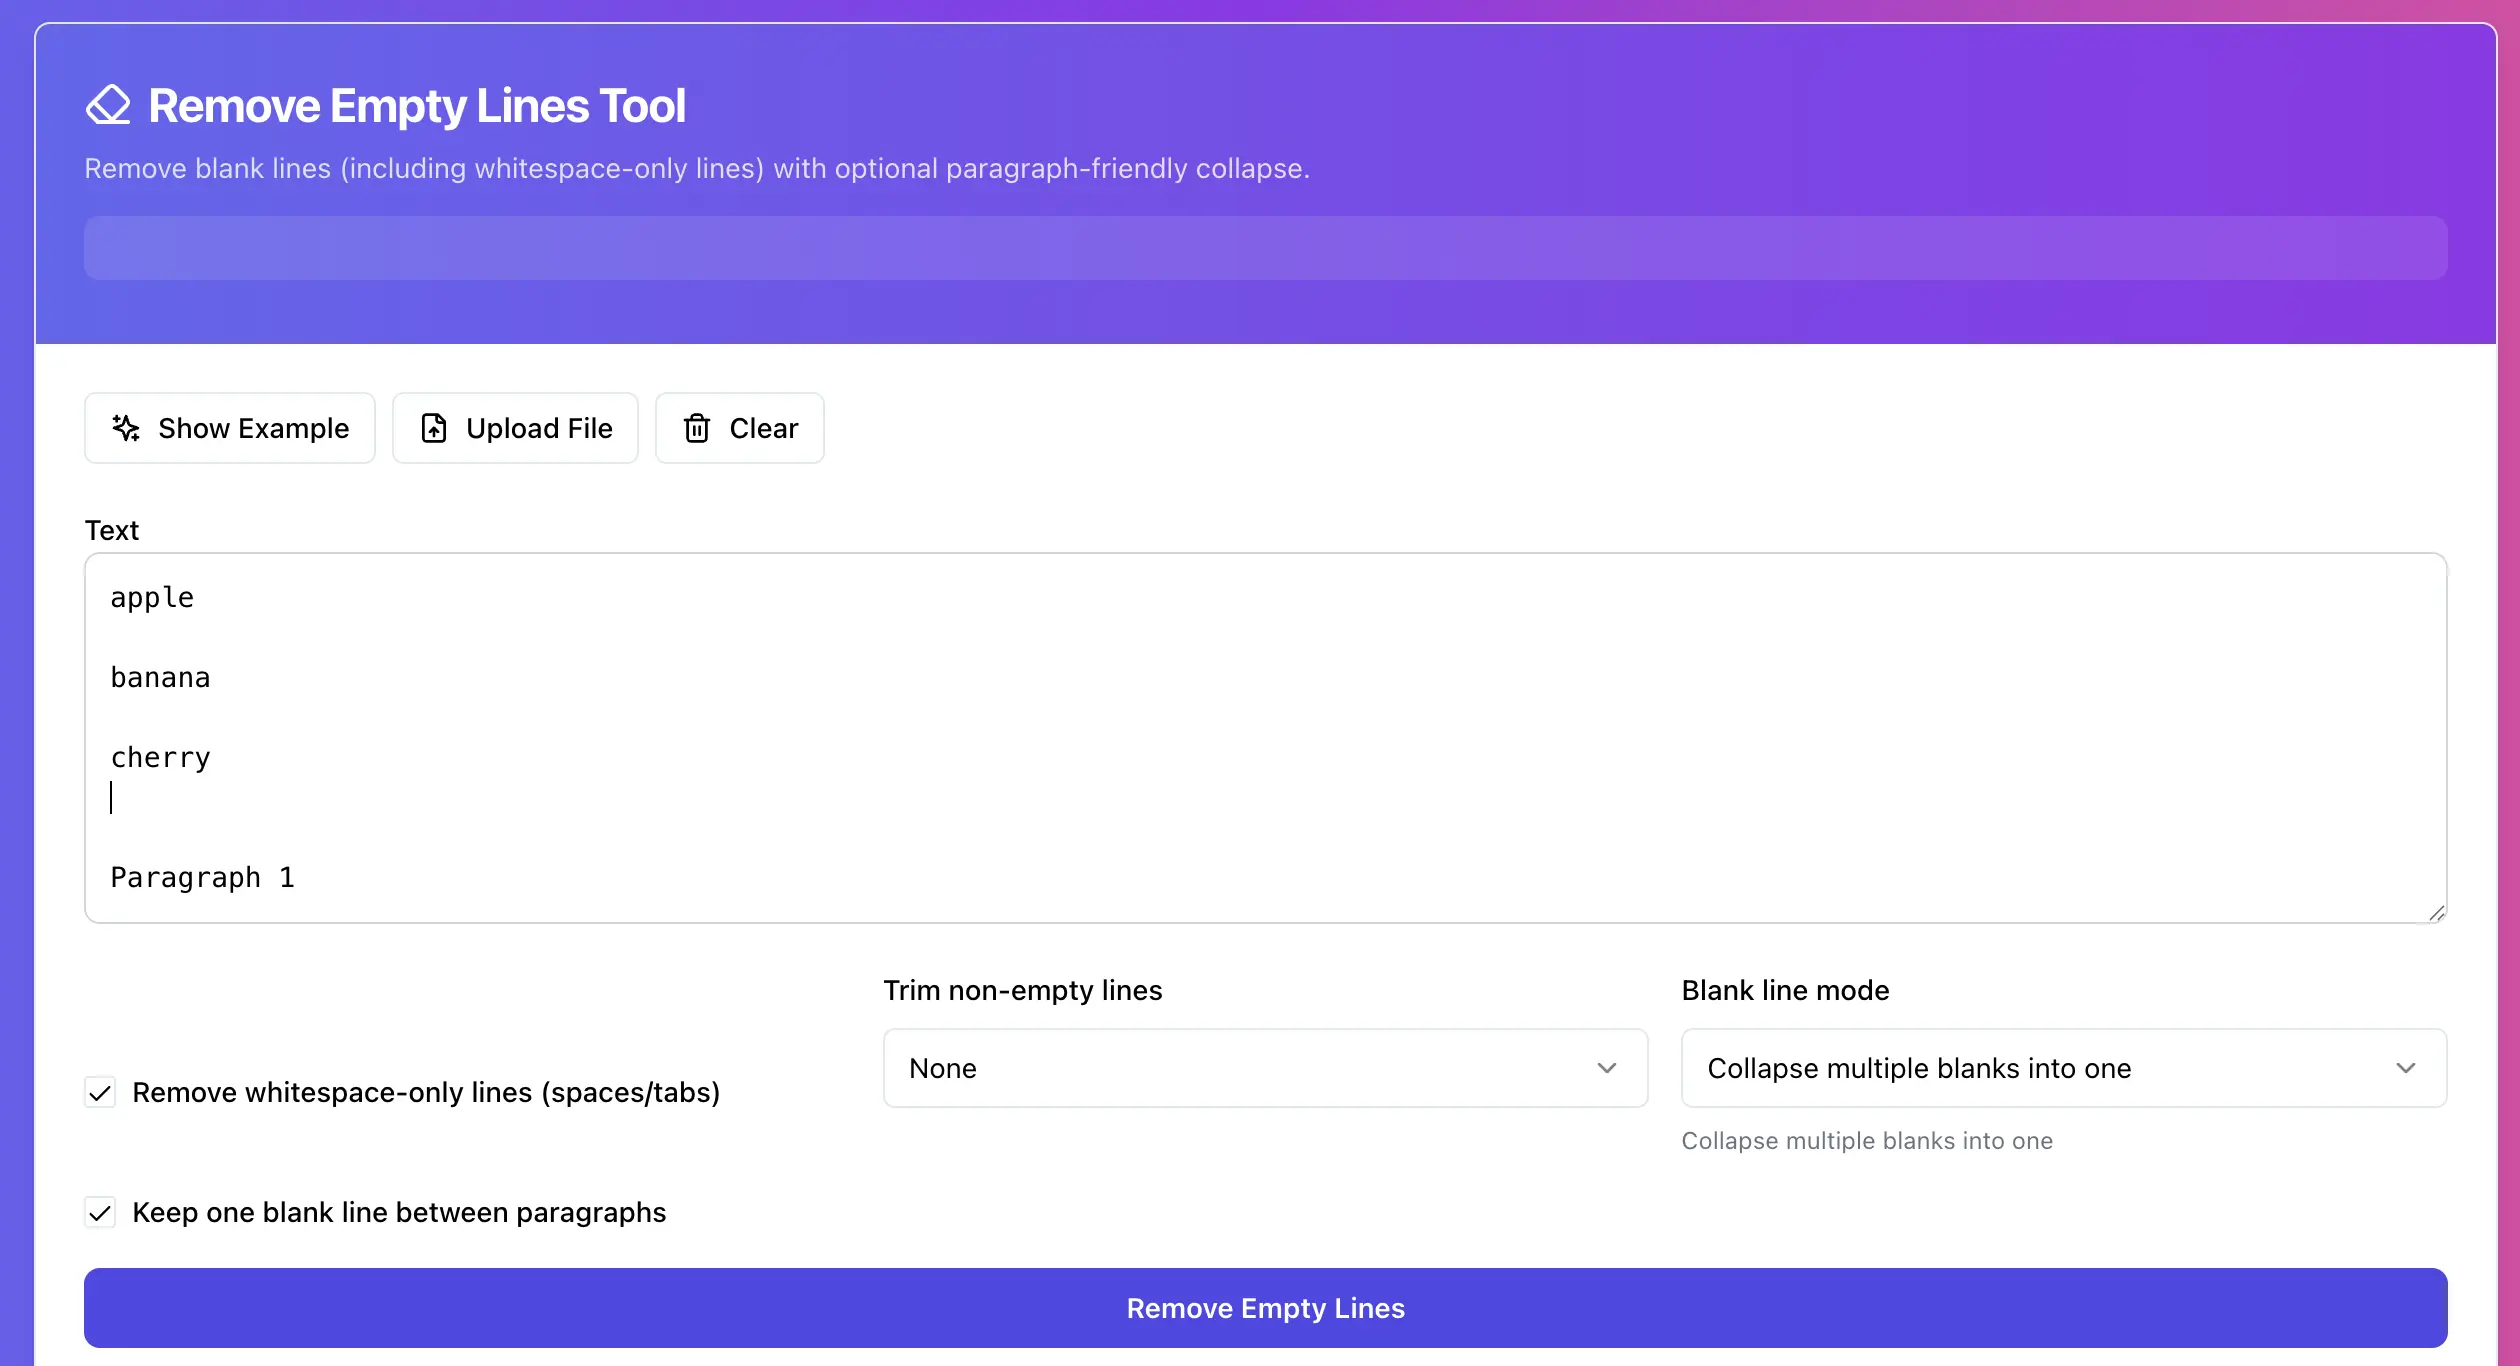Screen dimensions: 2520x1366
Task: Toggle Remove whitespace-only lines checkbox
Action: click(x=100, y=1092)
